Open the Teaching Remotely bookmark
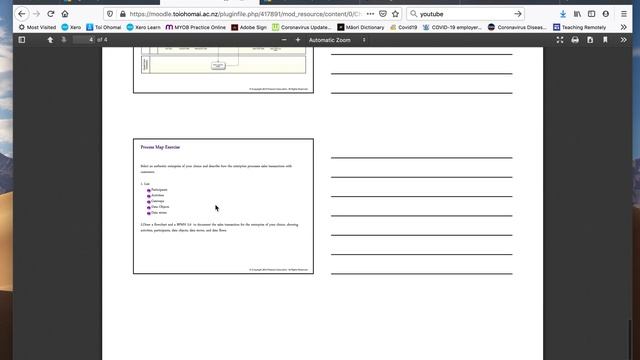The width and height of the screenshot is (640, 360). [579, 27]
